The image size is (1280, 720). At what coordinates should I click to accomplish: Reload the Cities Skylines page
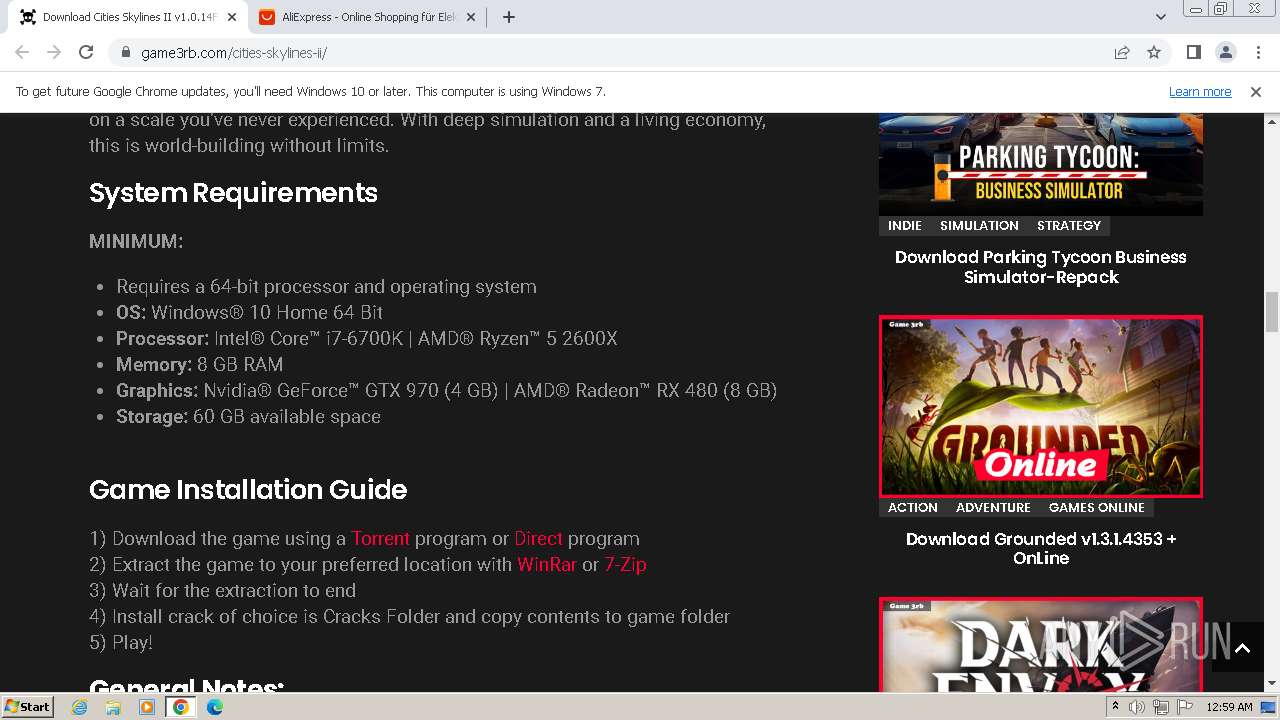coord(86,52)
